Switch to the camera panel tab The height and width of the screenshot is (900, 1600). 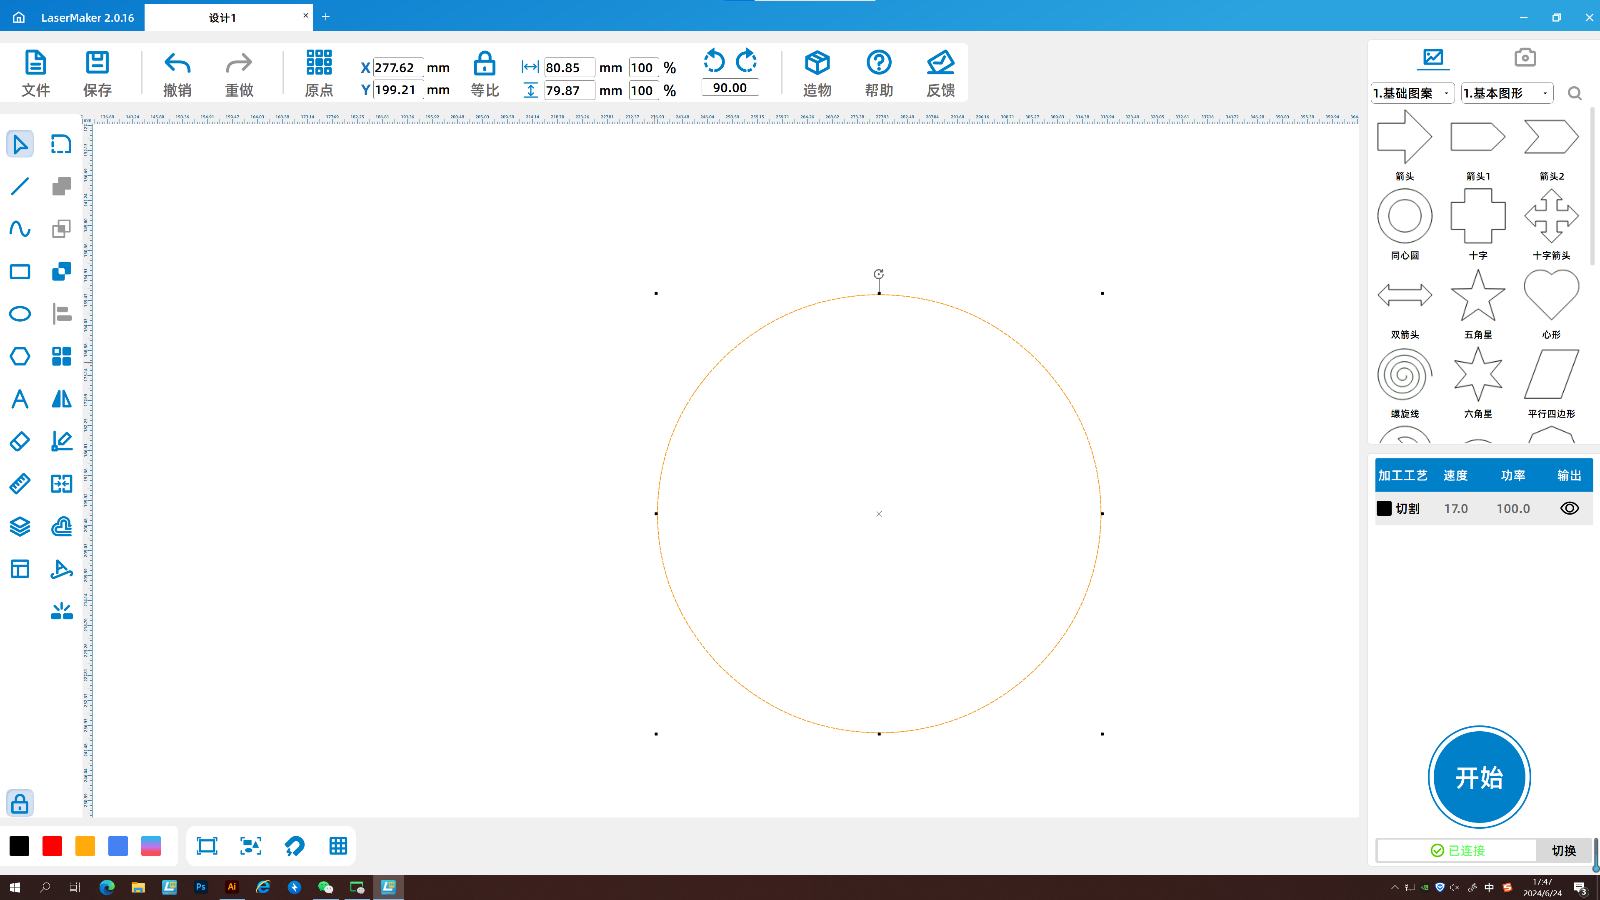click(1524, 58)
